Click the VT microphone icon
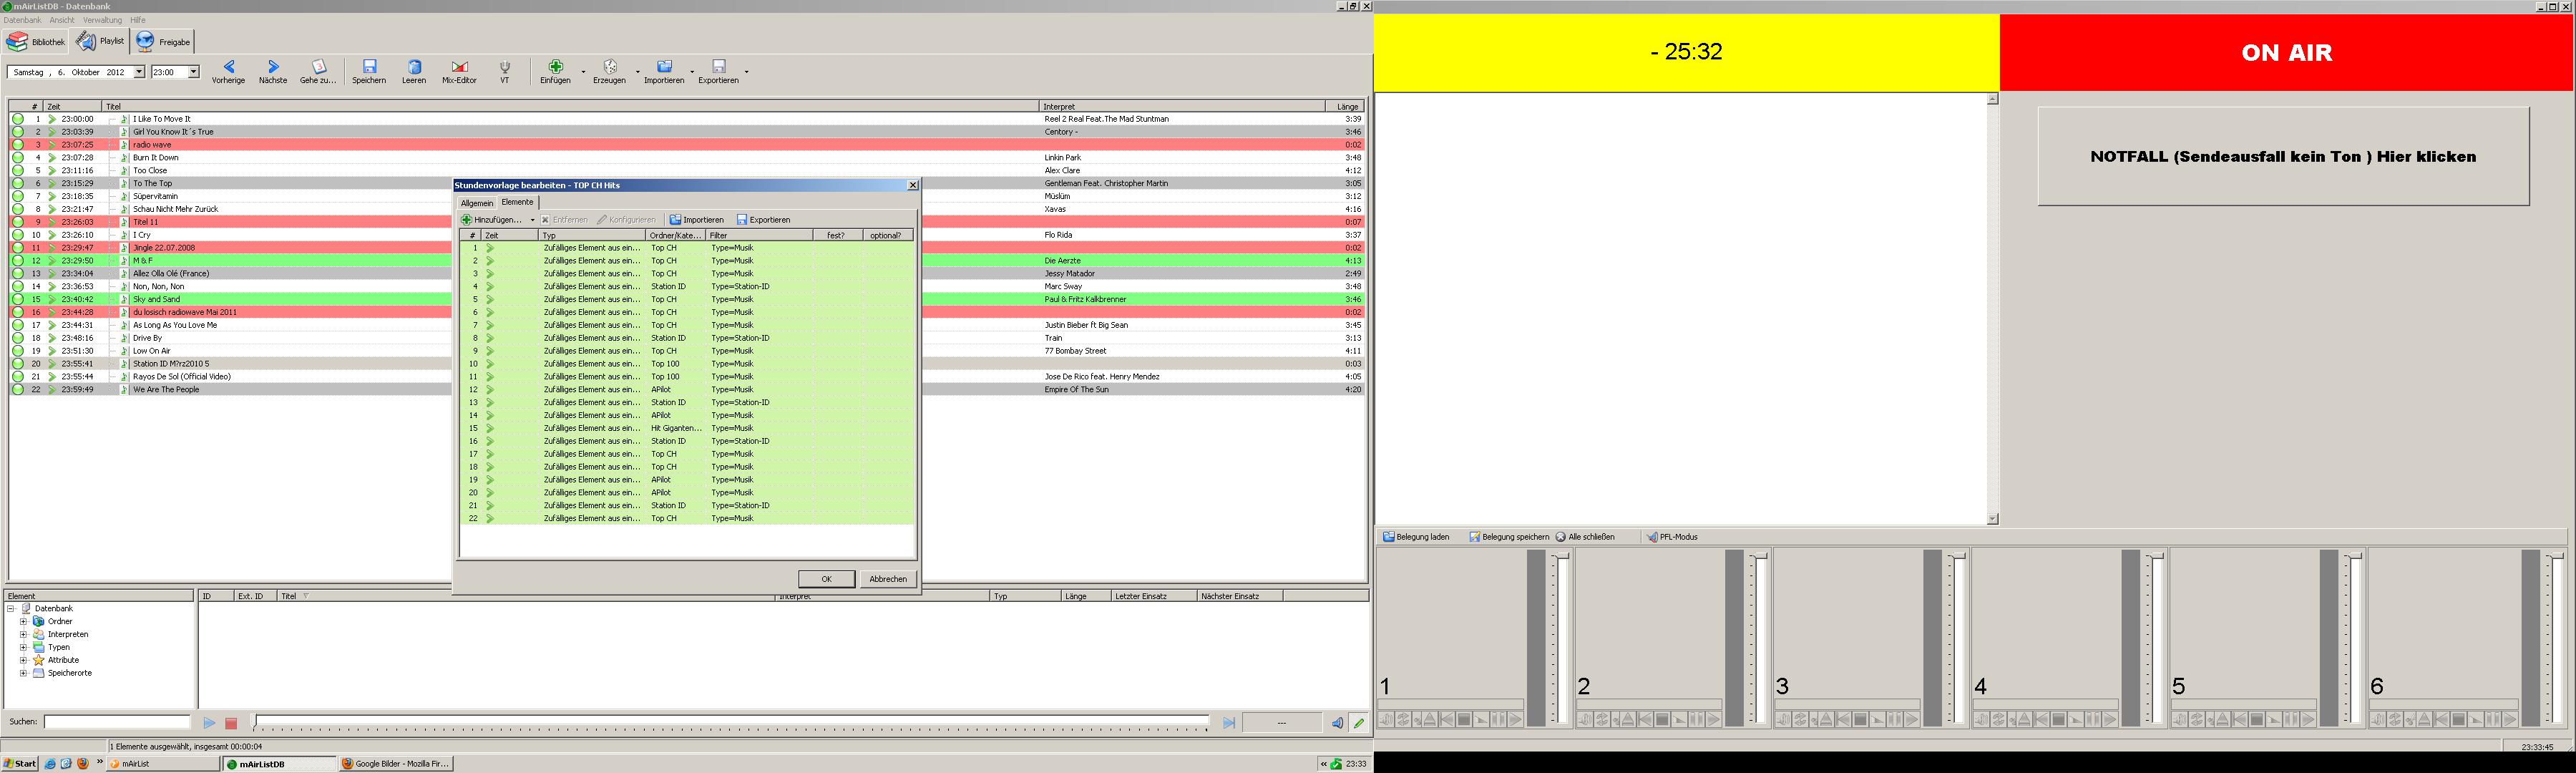The image size is (2576, 773). [504, 70]
